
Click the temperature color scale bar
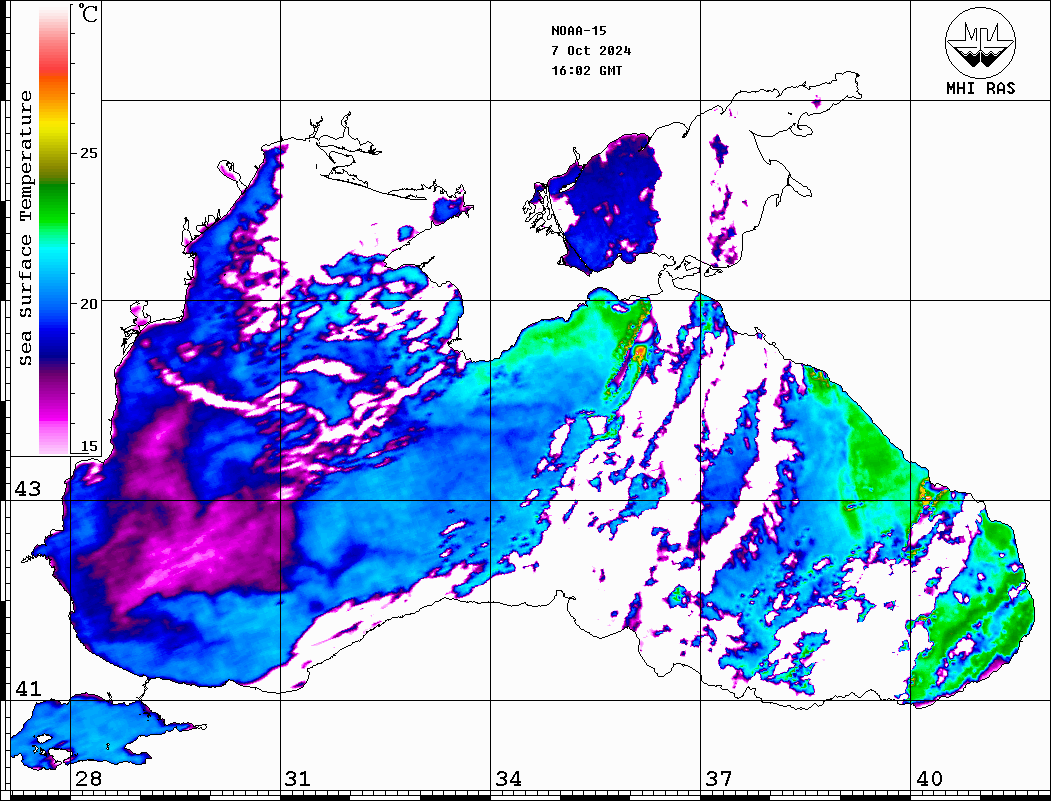point(54,231)
